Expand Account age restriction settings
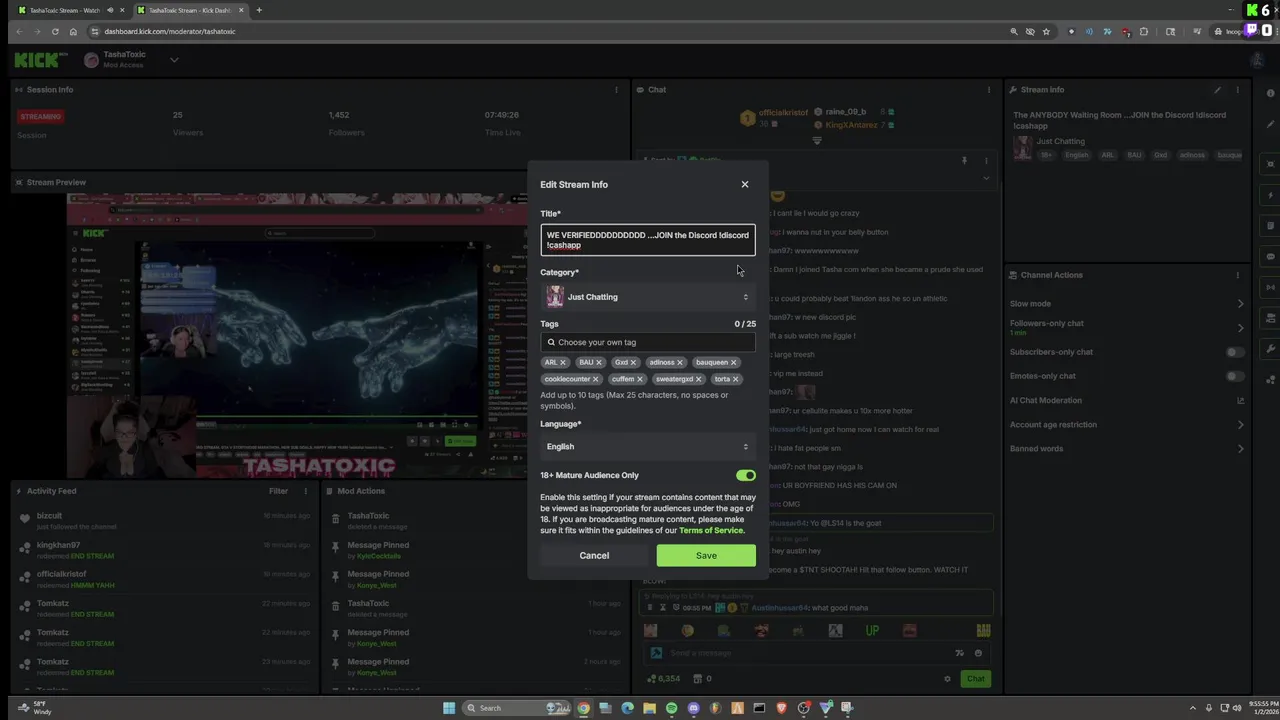Viewport: 1280px width, 720px height. pos(1240,425)
